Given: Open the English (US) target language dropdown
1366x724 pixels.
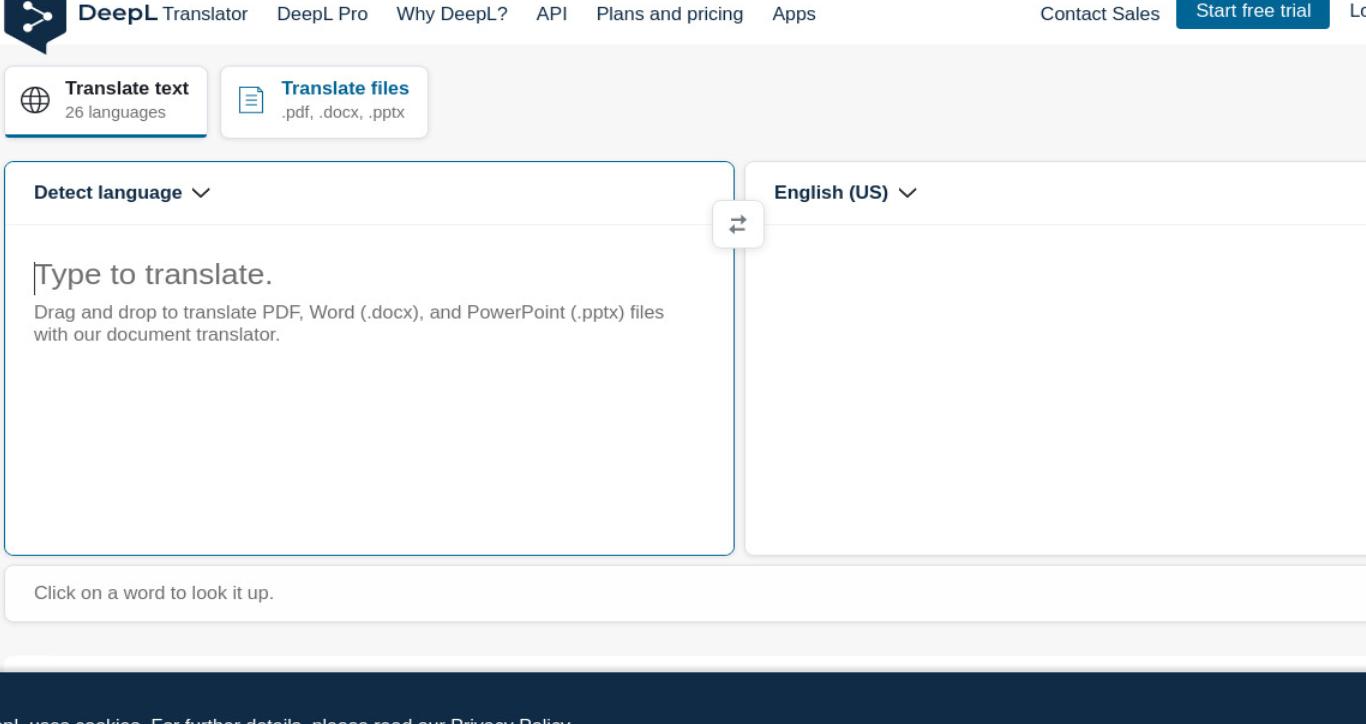Looking at the screenshot, I should [845, 193].
